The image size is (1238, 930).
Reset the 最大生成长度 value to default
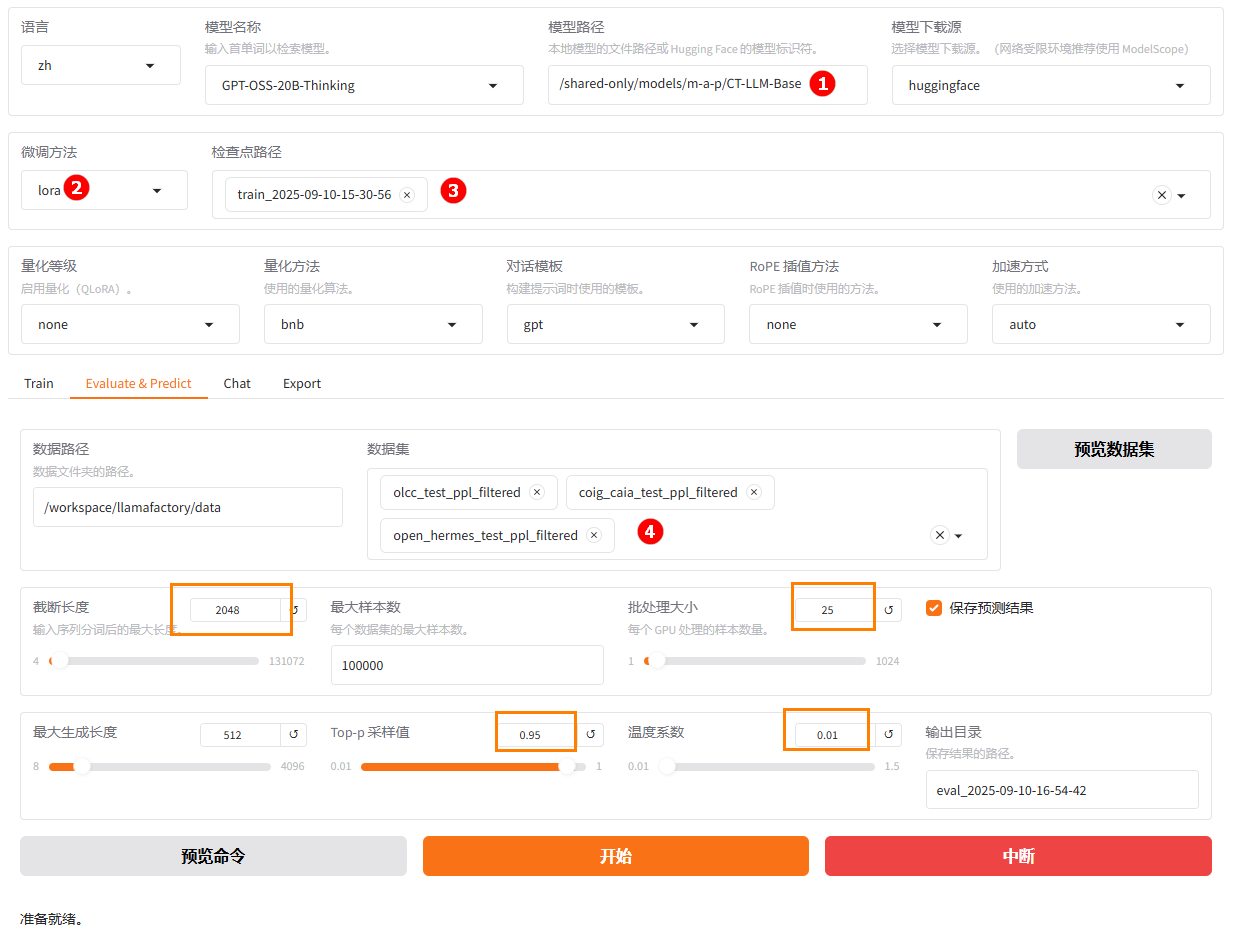coord(294,734)
